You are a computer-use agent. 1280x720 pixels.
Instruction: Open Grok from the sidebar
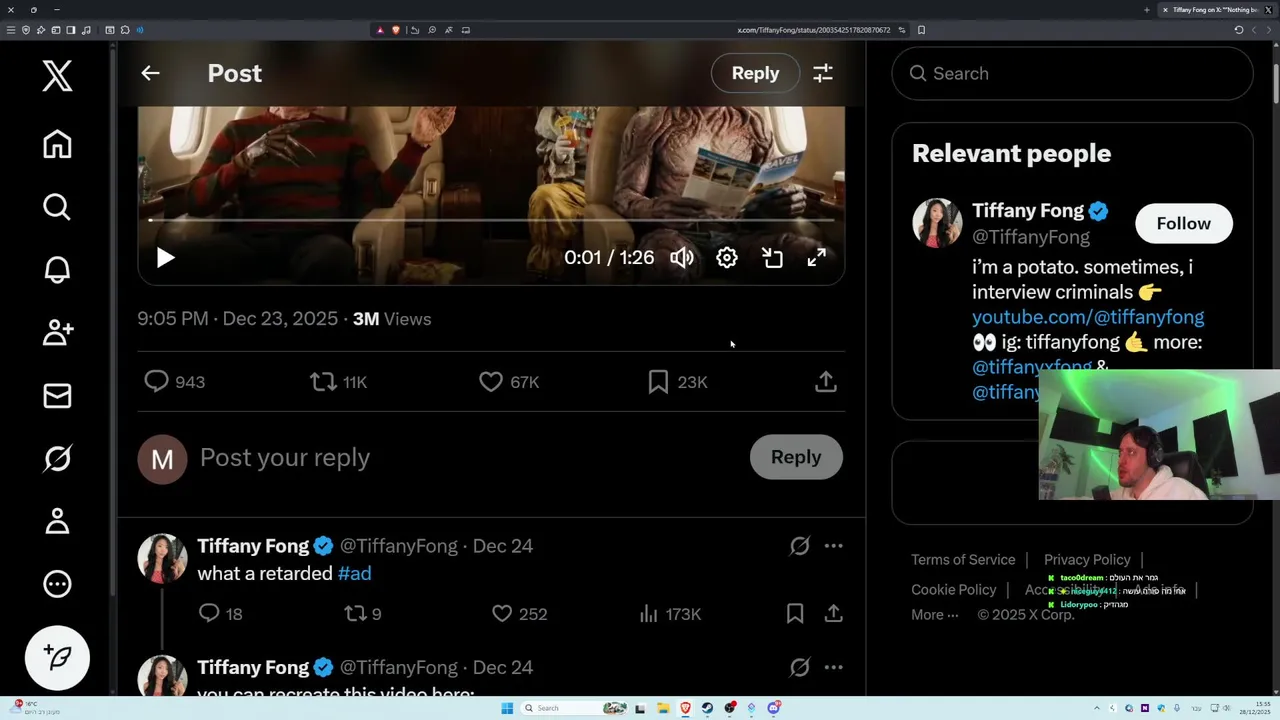pyautogui.click(x=57, y=459)
